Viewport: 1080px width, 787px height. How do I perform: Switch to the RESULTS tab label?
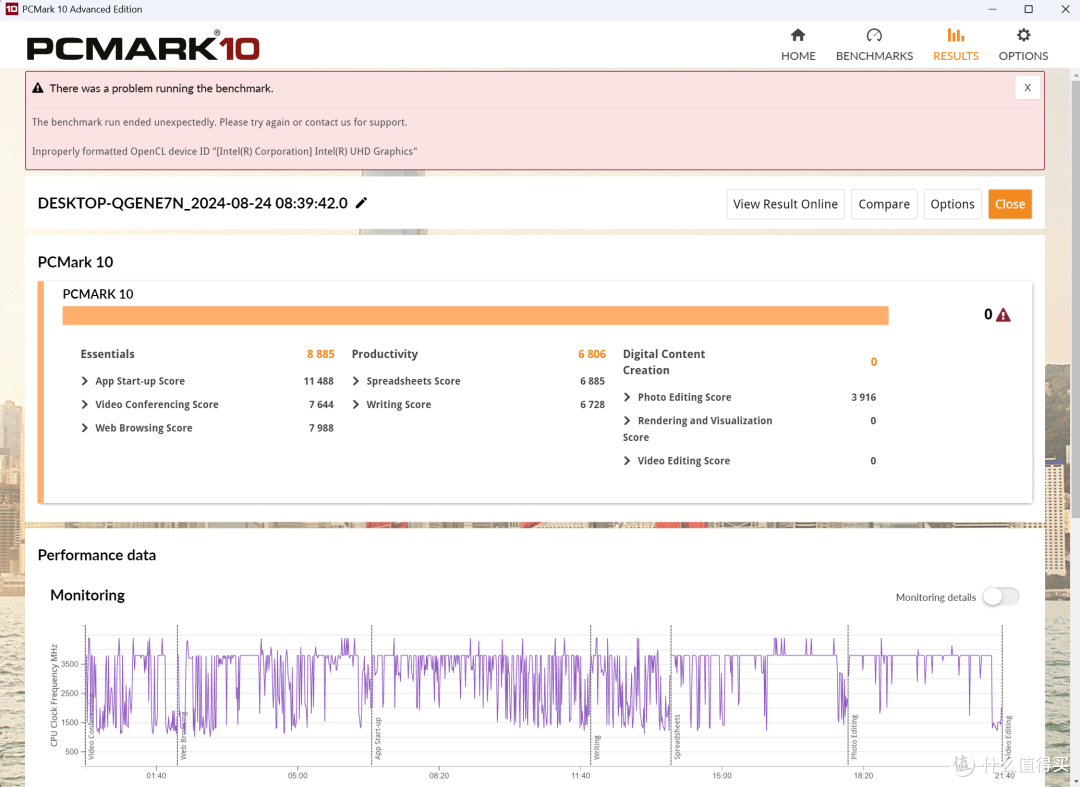(x=955, y=56)
